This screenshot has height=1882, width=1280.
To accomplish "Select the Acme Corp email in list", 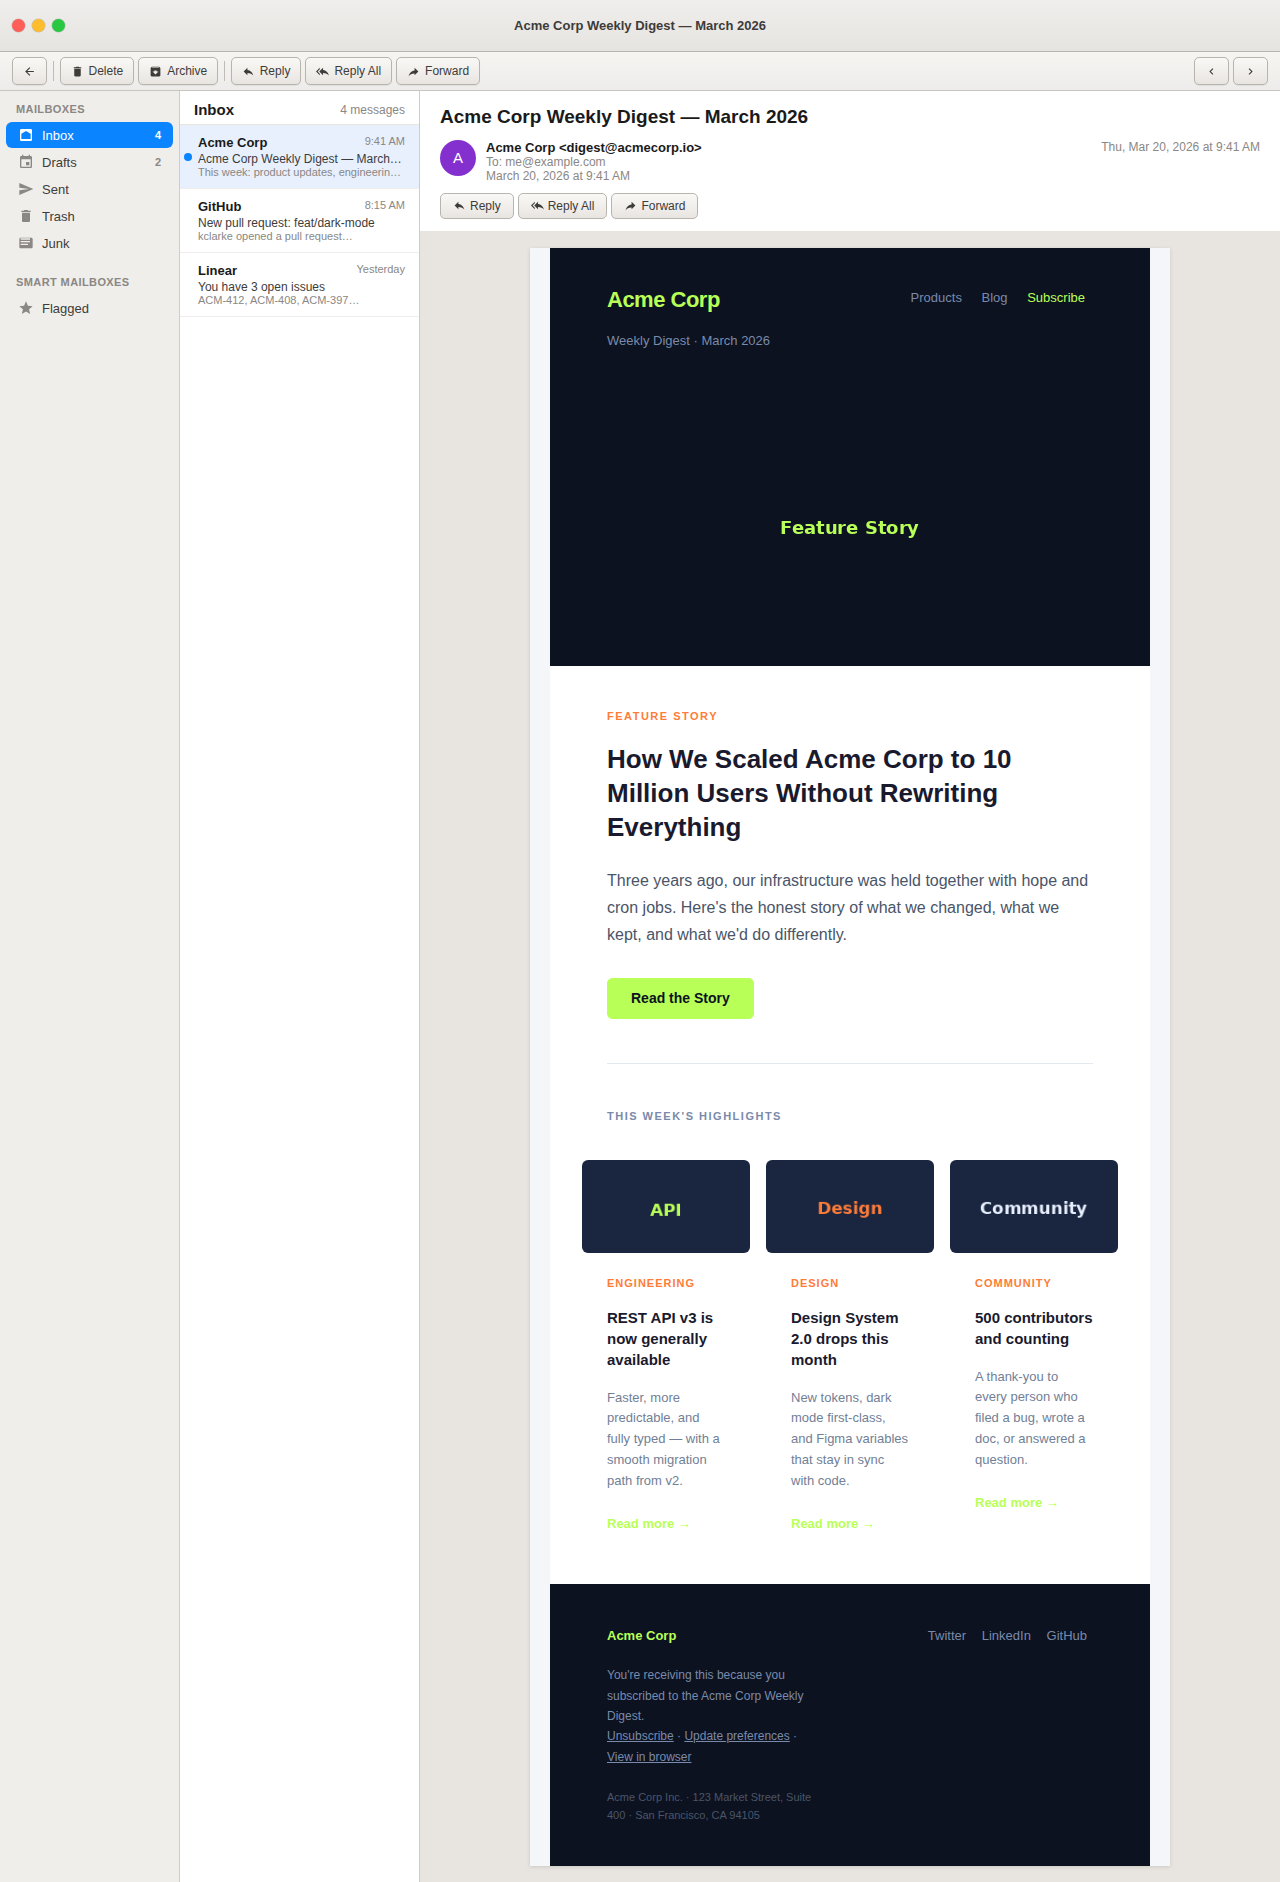I will coord(299,156).
